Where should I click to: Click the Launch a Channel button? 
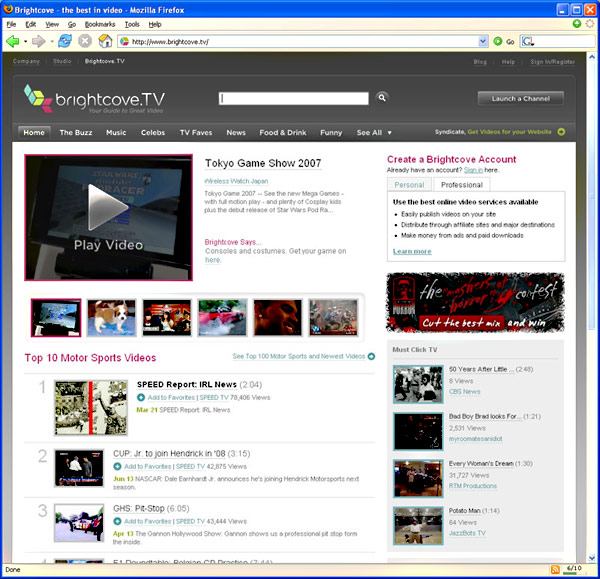[520, 98]
